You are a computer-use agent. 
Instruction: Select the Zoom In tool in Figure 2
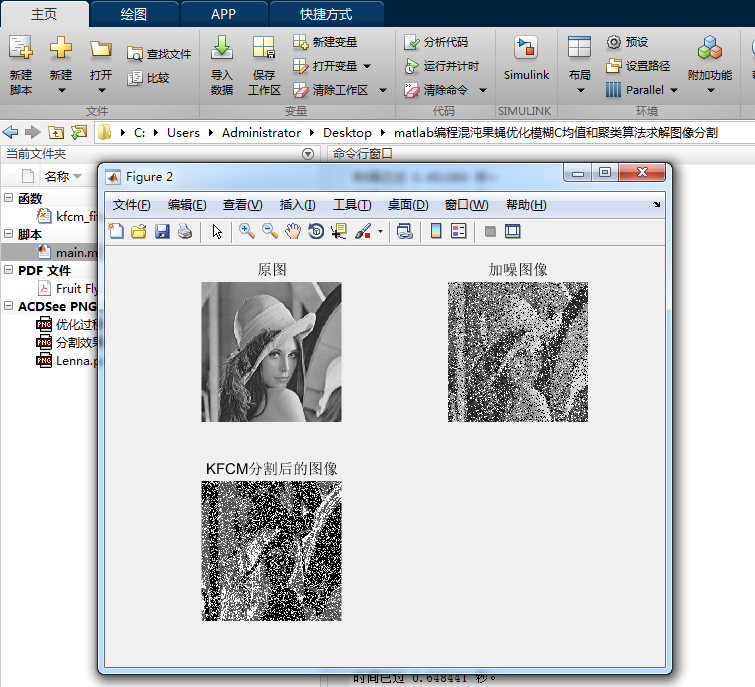(x=247, y=232)
